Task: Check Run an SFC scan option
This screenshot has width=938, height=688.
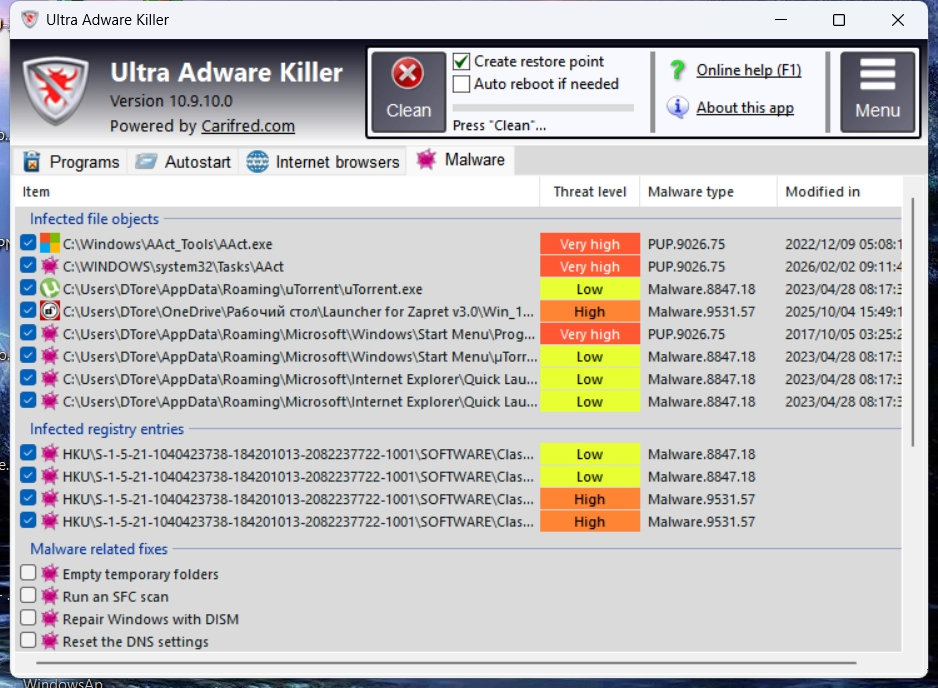Action: pos(28,596)
